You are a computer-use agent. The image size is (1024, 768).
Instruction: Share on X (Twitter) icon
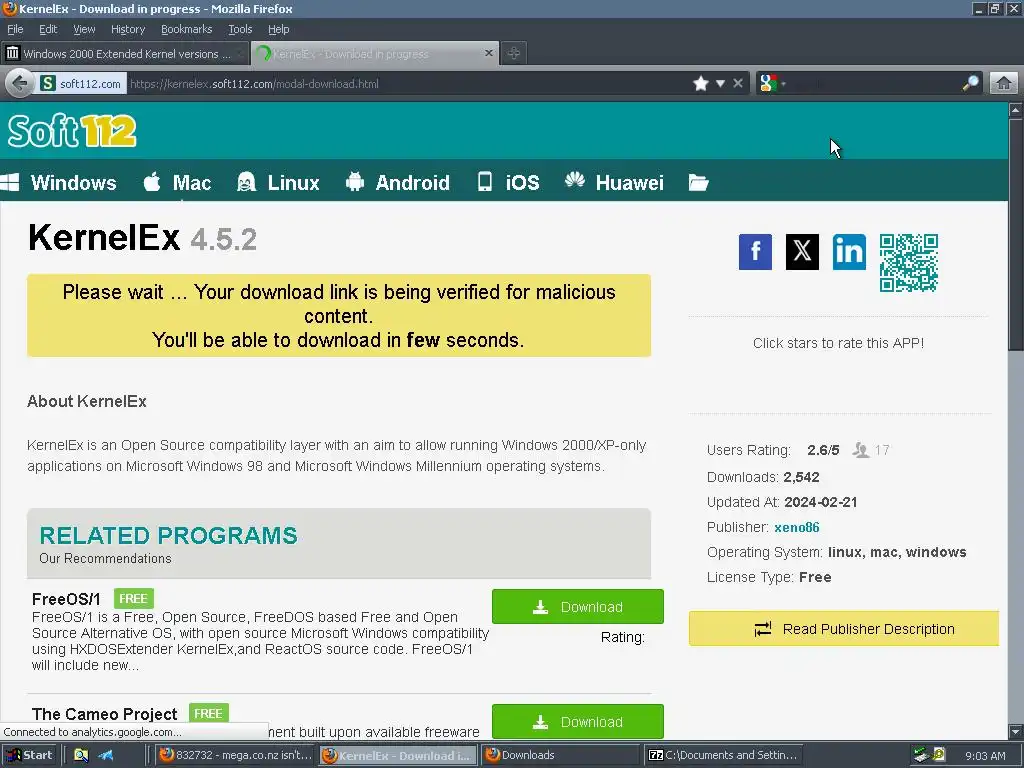tap(802, 251)
